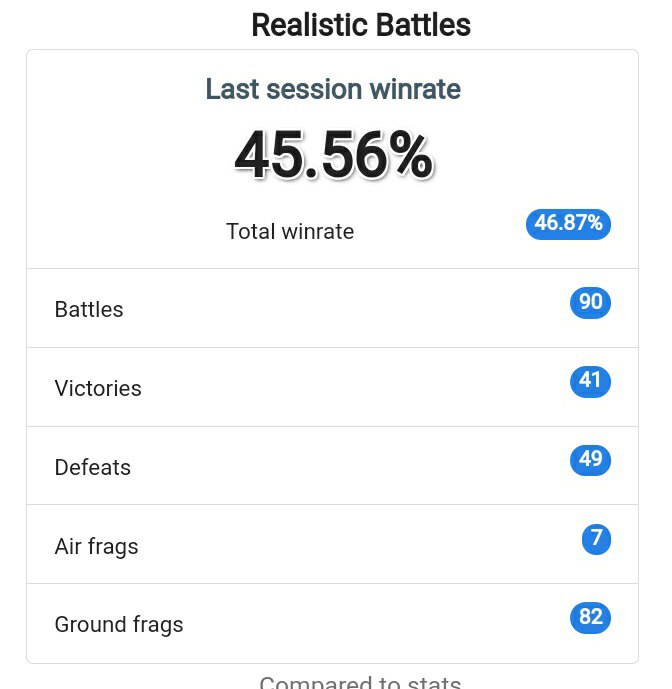Select the Total winrate label
The image size is (672, 689).
tap(290, 232)
